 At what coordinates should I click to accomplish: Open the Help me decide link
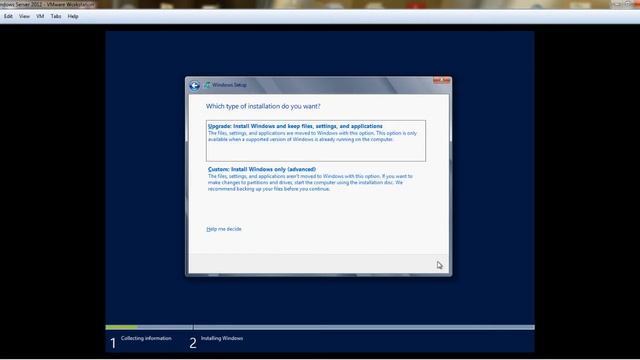pos(224,229)
